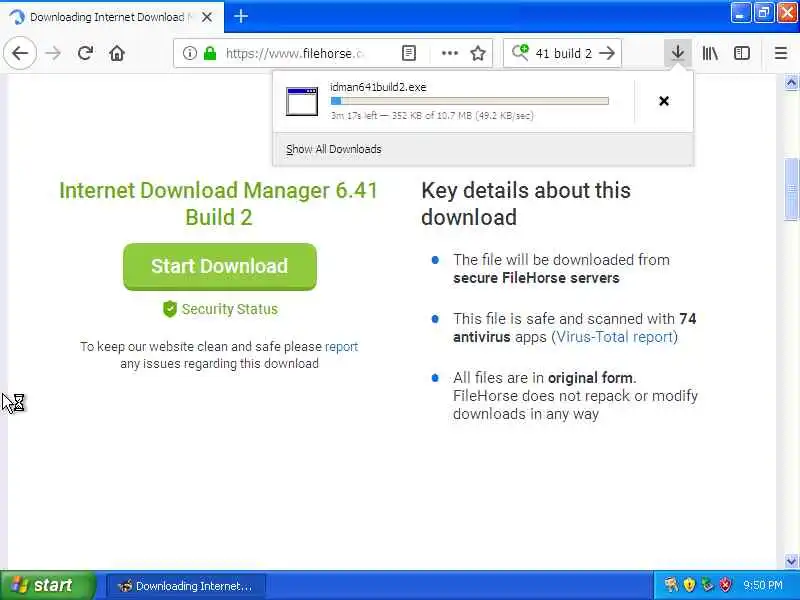Open the Library toolbar button
800x600 pixels.
click(710, 53)
